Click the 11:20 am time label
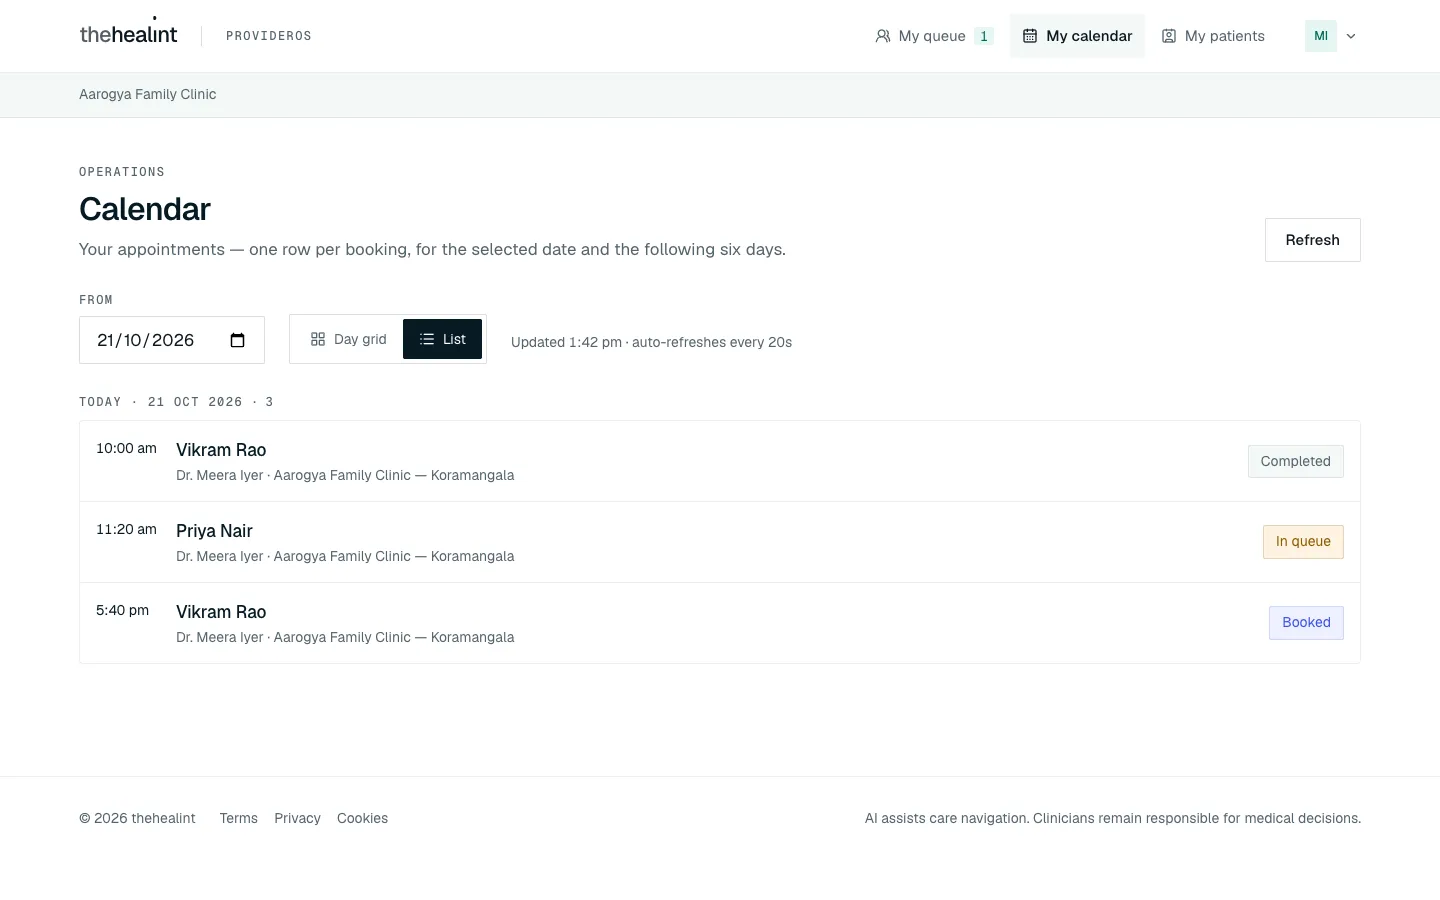 [x=126, y=529]
